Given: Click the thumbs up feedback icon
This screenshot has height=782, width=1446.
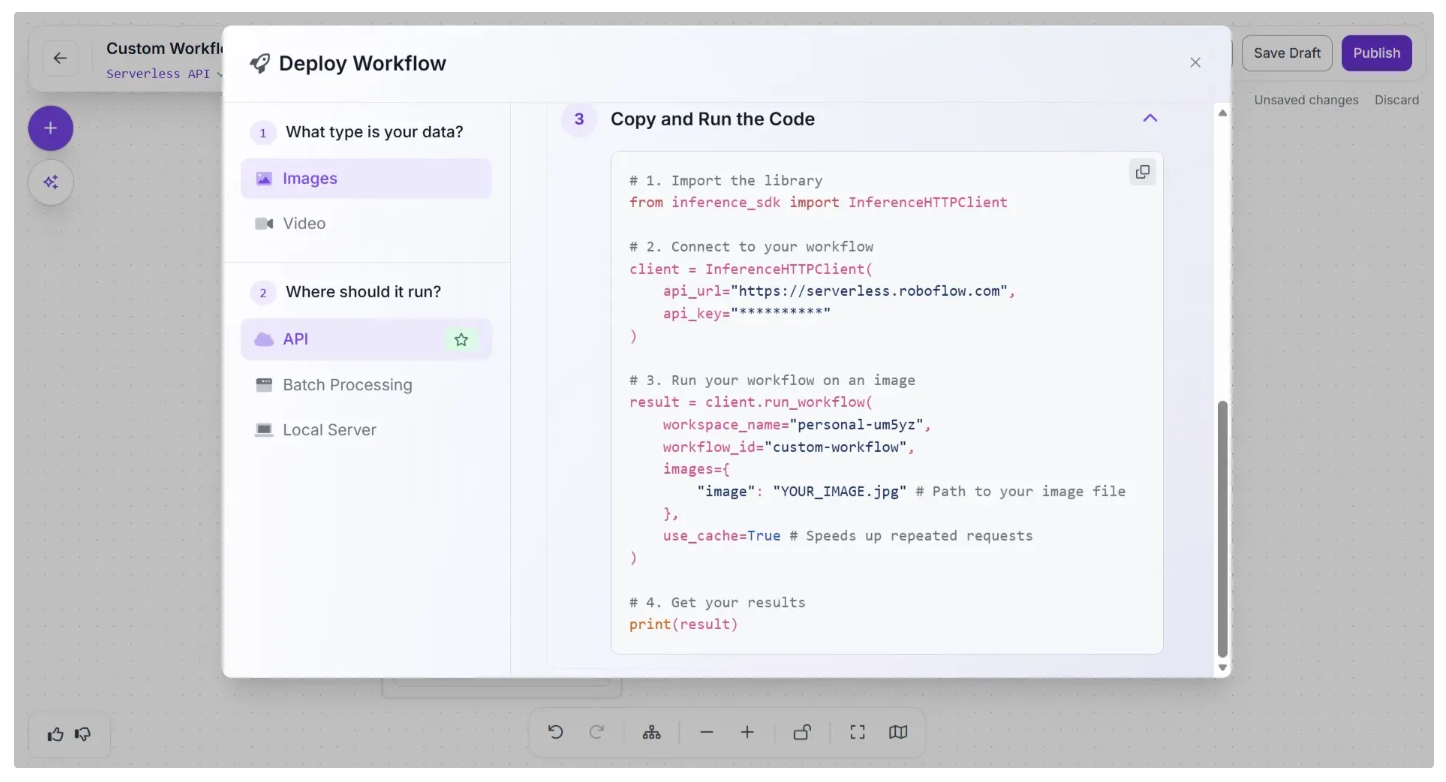Looking at the screenshot, I should (x=56, y=735).
